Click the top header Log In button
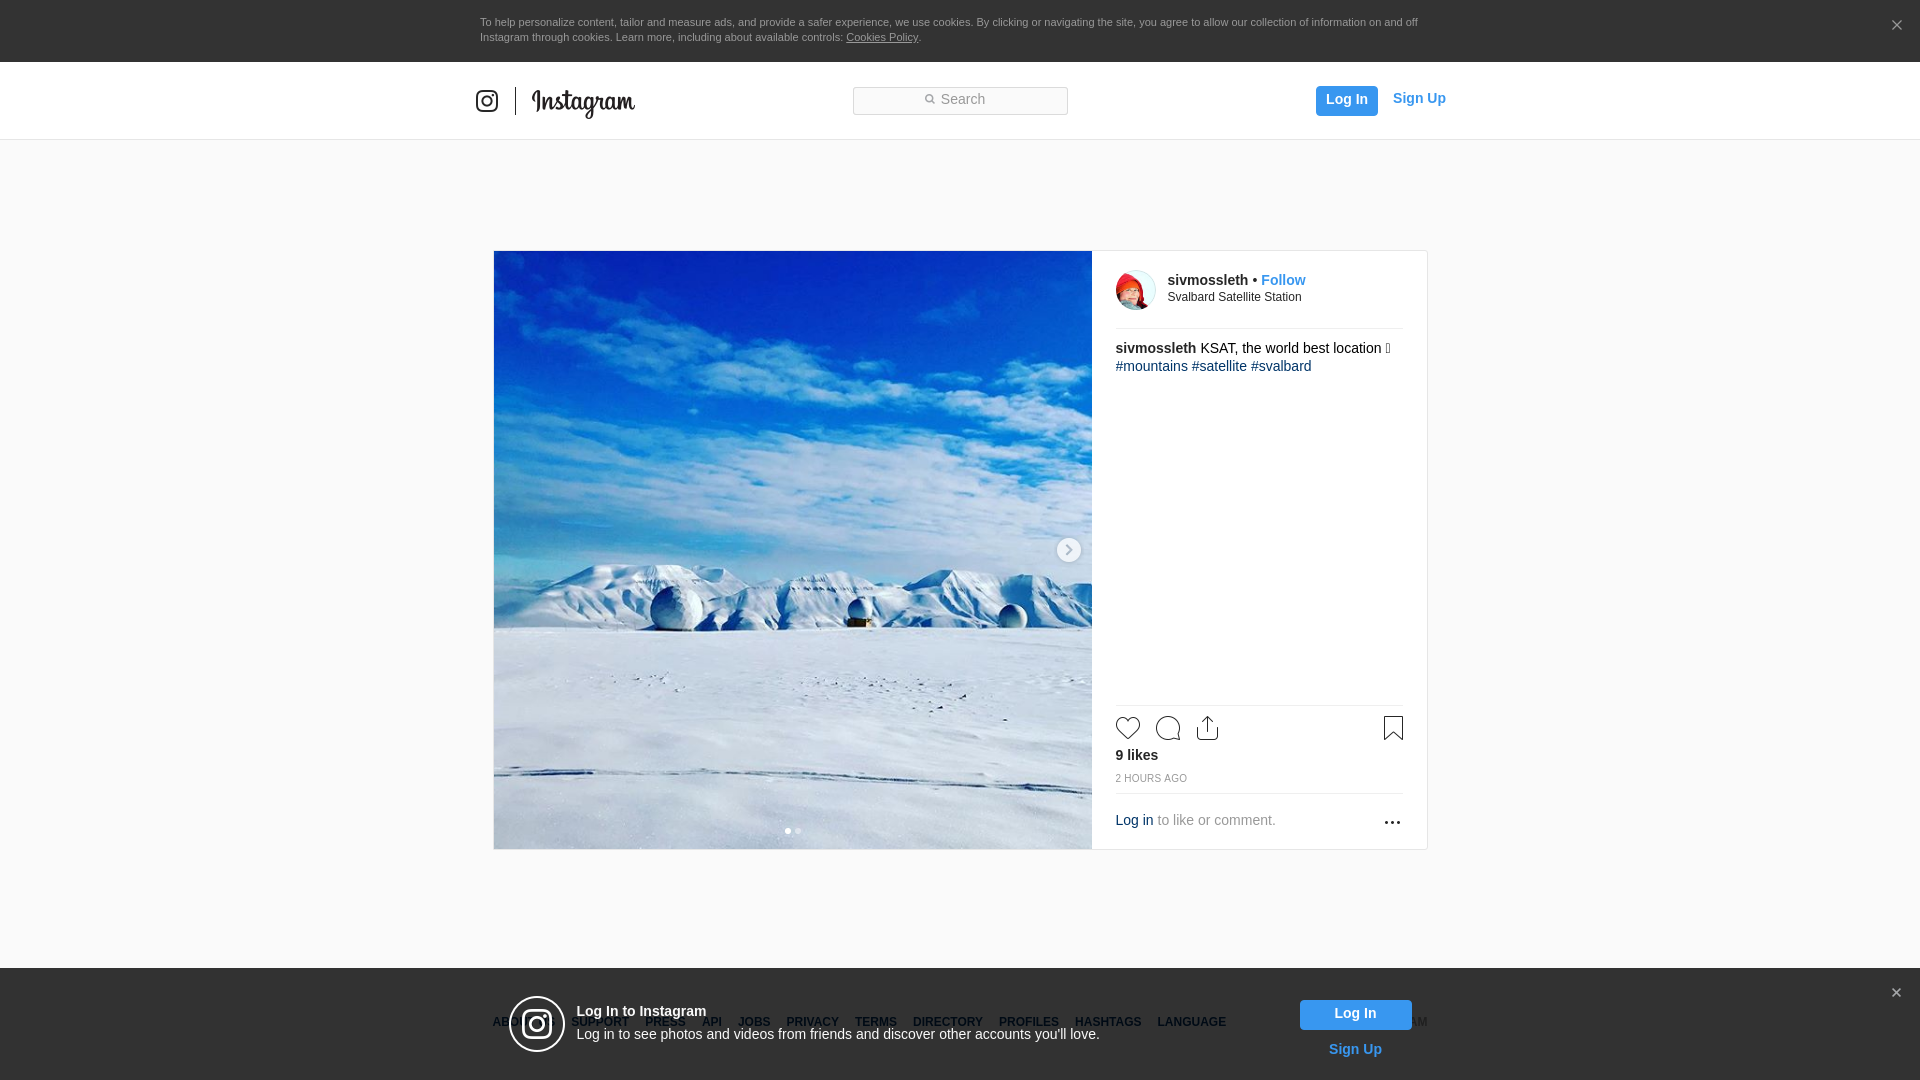Viewport: 1920px width, 1080px height. (x=1346, y=100)
